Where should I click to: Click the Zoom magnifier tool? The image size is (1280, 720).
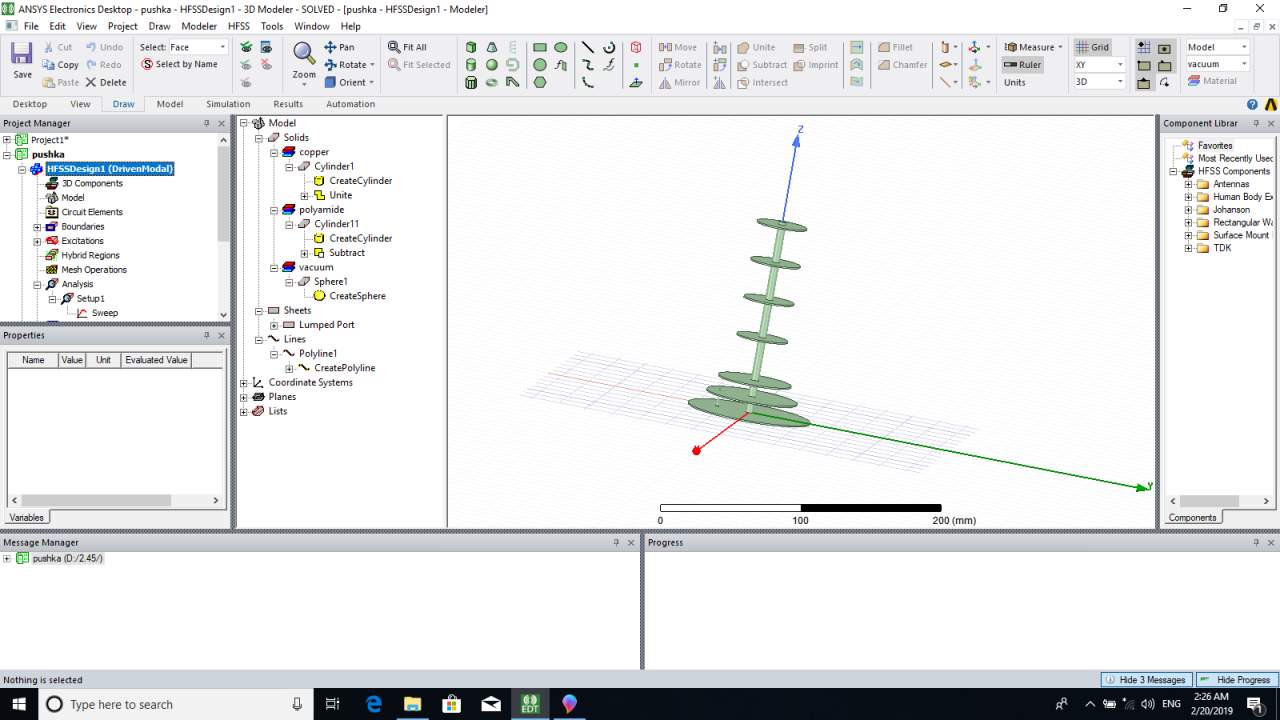click(304, 54)
